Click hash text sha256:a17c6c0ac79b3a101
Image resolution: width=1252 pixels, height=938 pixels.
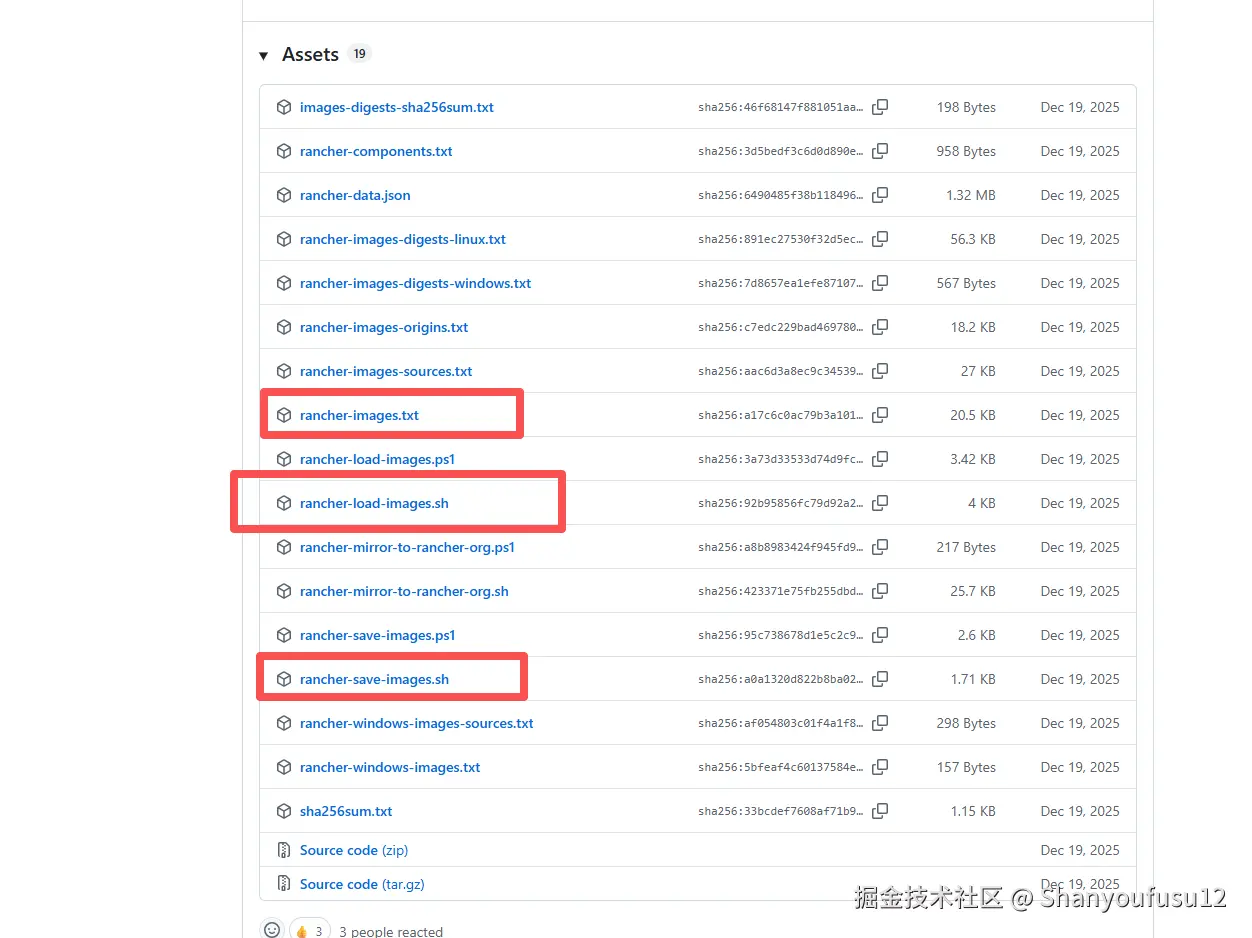pyautogui.click(x=781, y=415)
